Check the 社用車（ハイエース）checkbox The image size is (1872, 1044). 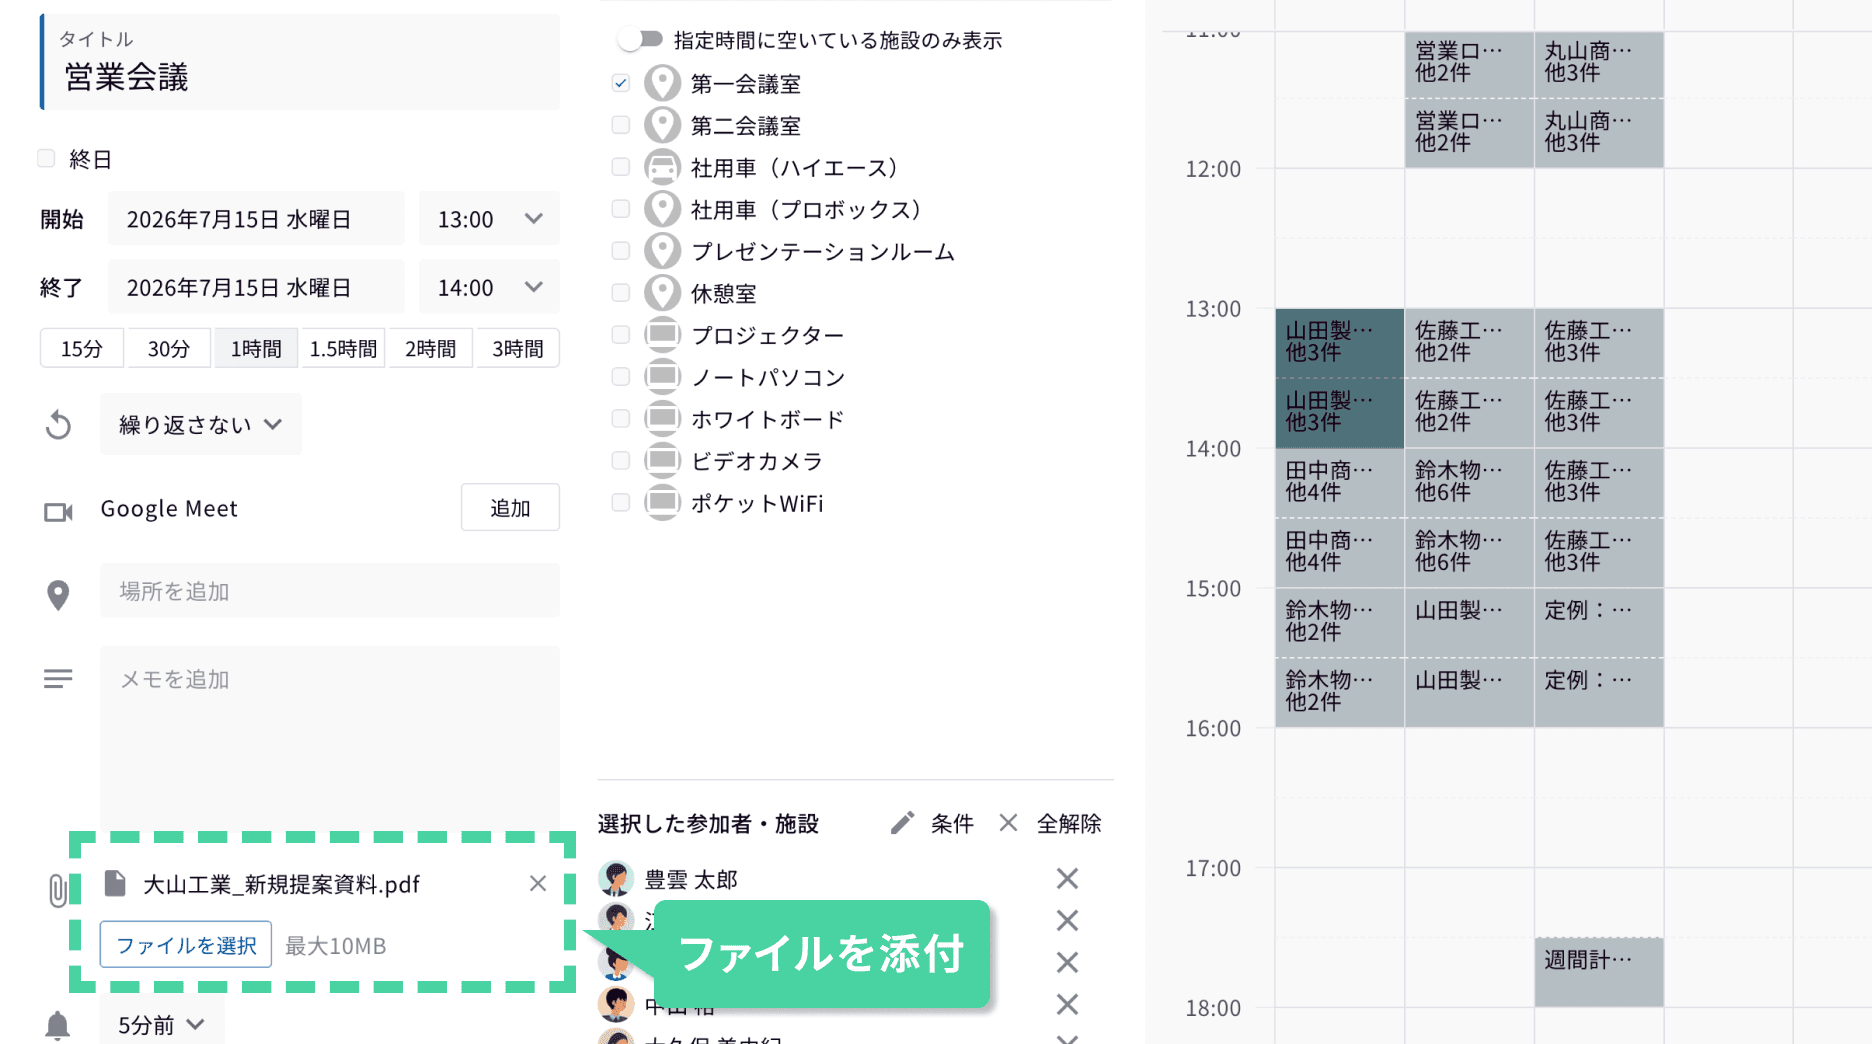(621, 167)
